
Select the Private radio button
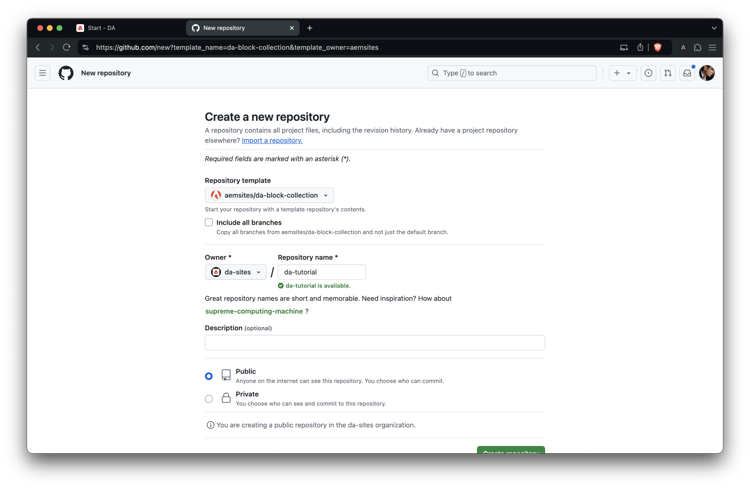(209, 399)
